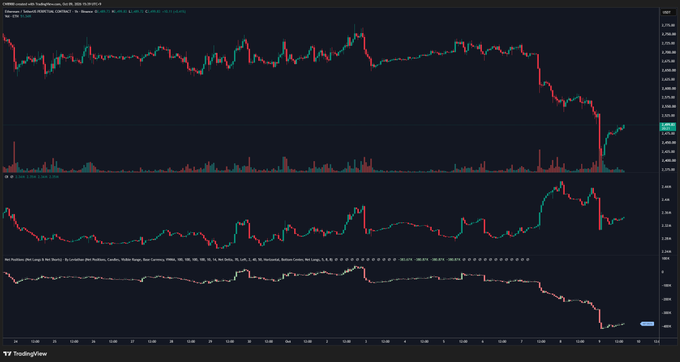Click the 2,600.00 price axis label
Viewport: 680px width, 362px height.
pos(668,88)
